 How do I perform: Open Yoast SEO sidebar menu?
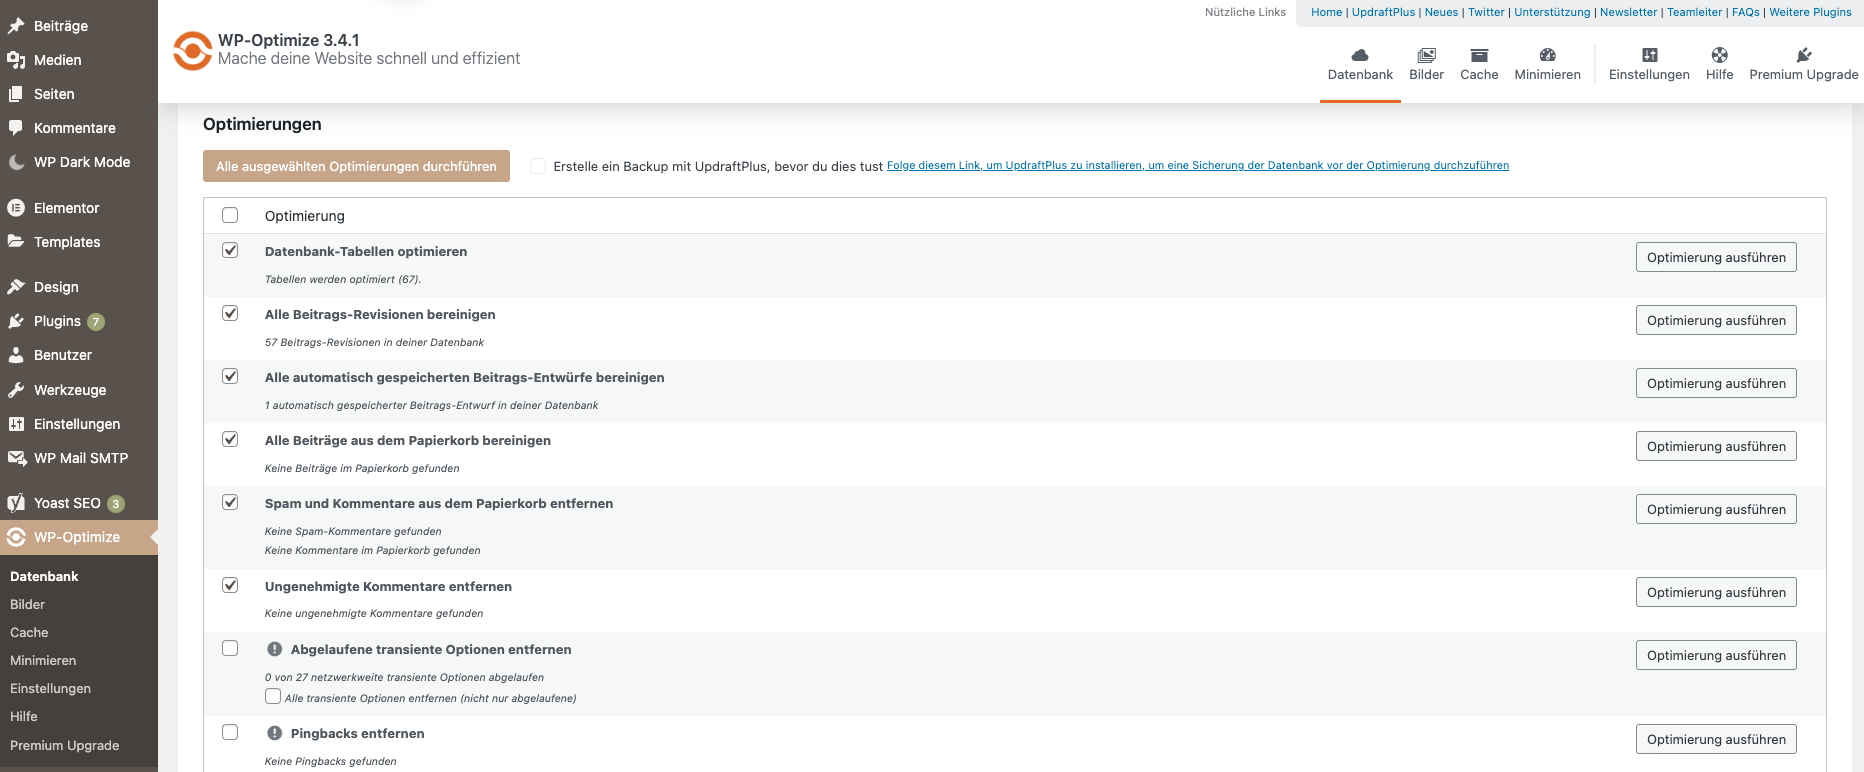67,503
